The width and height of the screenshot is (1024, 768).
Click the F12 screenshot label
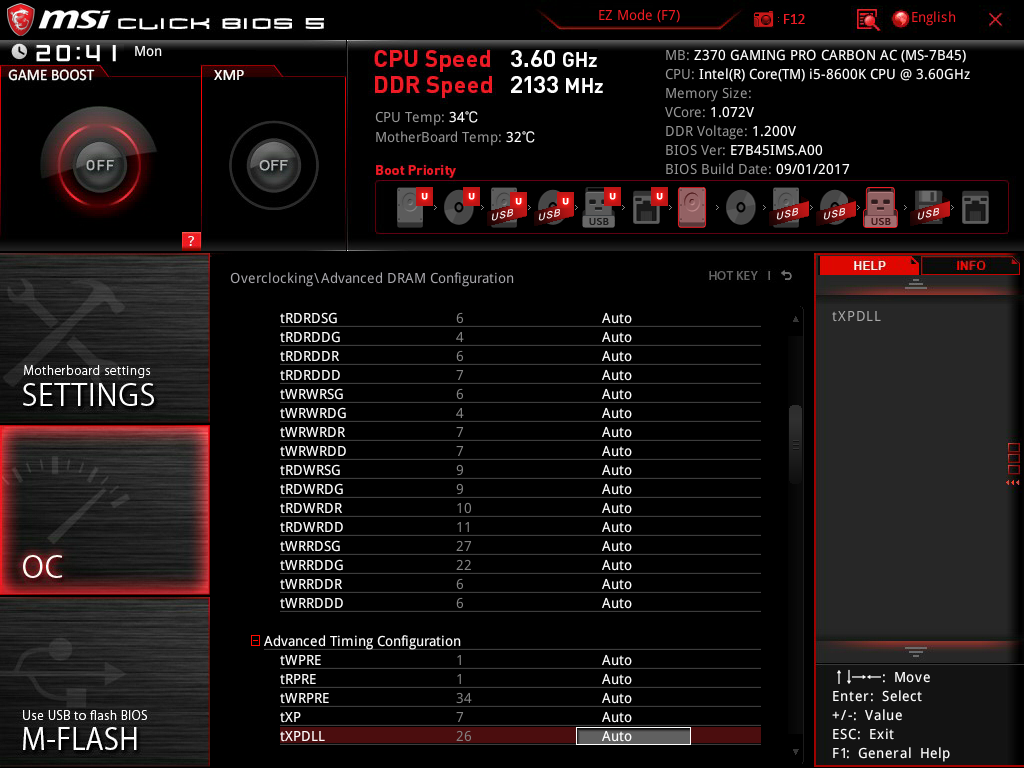(793, 20)
